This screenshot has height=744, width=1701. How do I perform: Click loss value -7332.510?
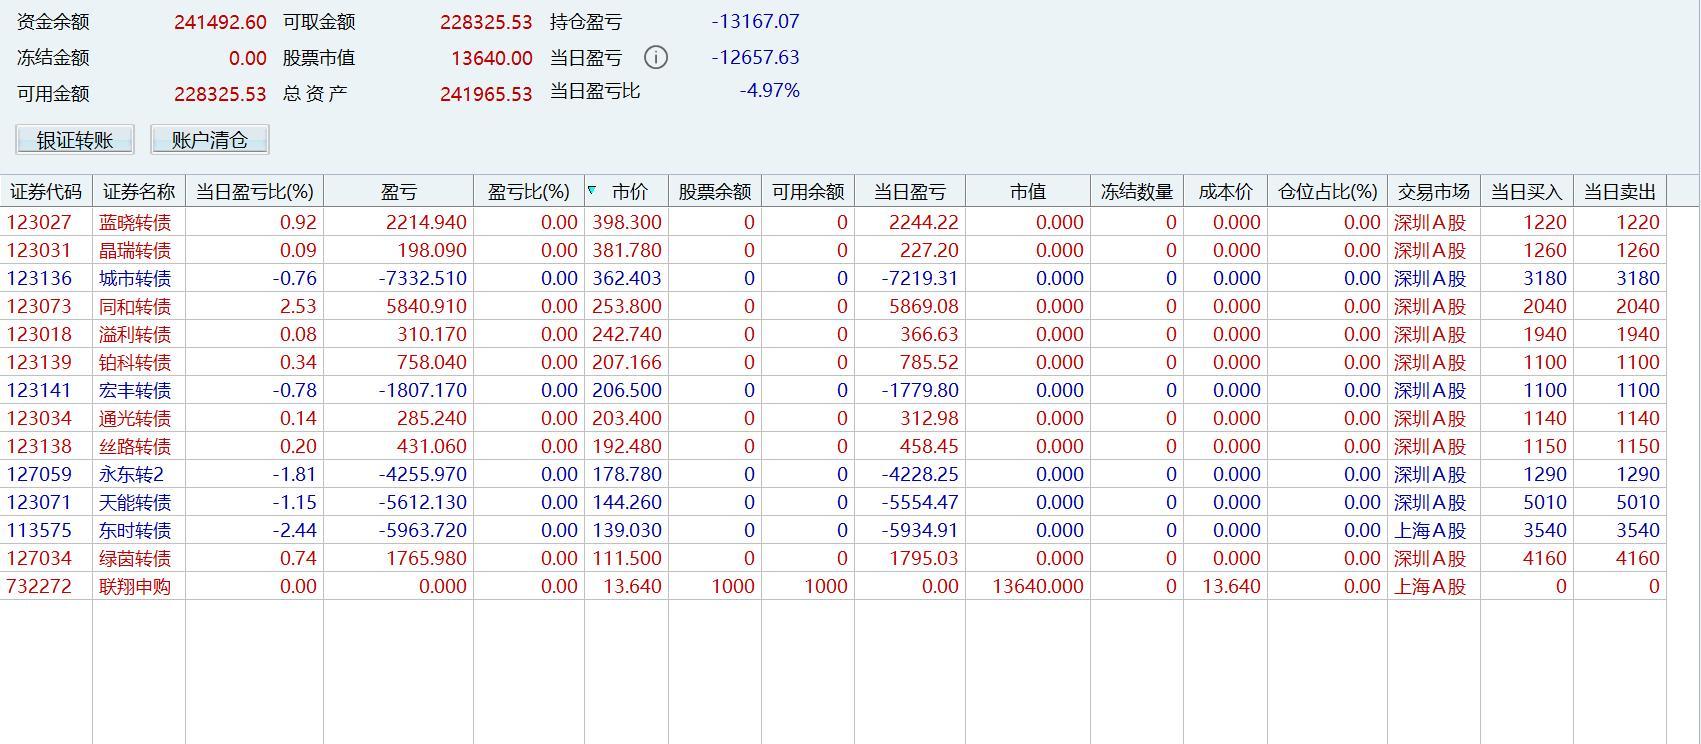423,278
